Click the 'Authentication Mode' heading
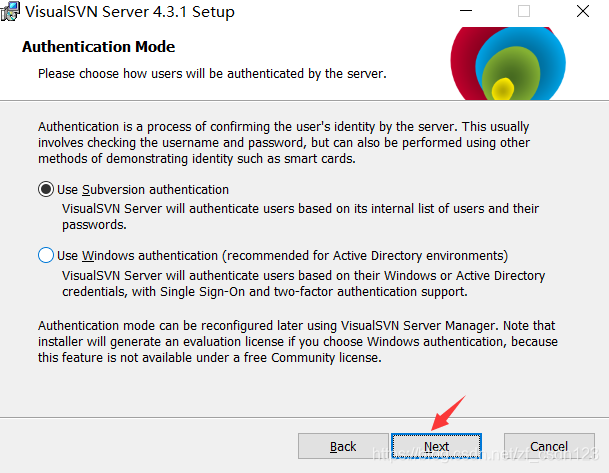Image resolution: width=609 pixels, height=473 pixels. (x=99, y=47)
